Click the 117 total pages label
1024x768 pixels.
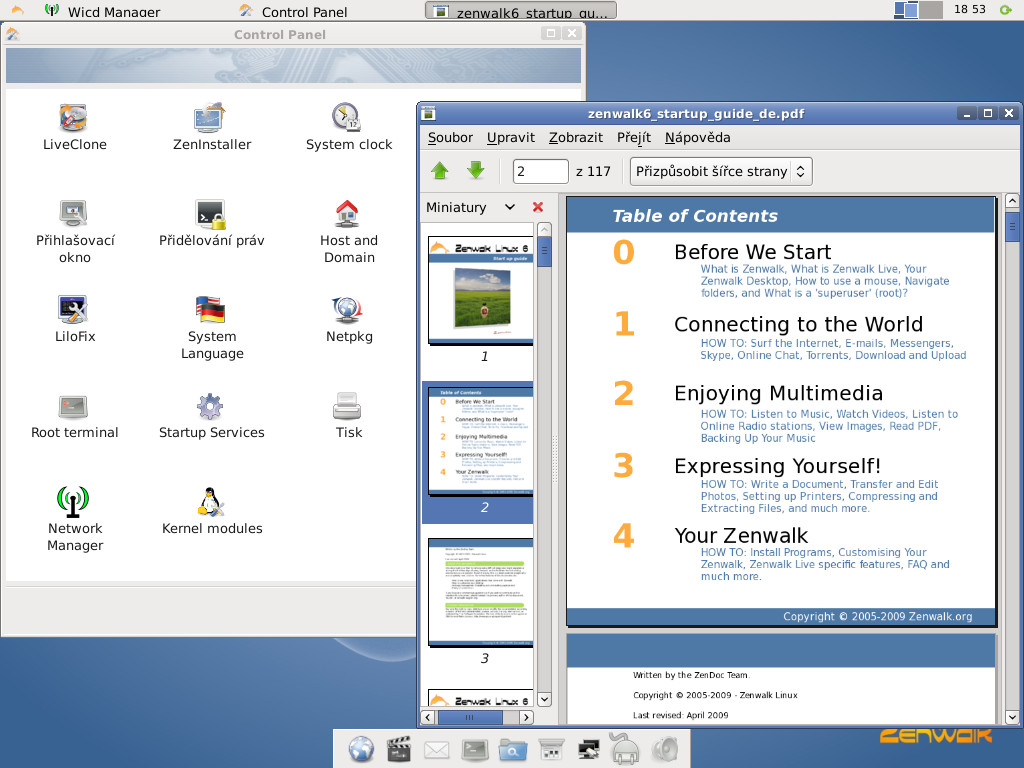(x=593, y=171)
